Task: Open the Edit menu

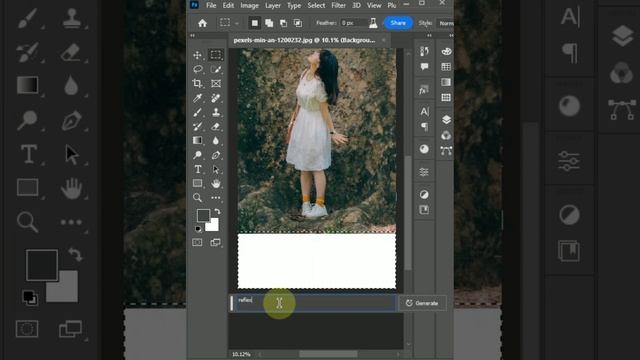Action: (x=228, y=5)
